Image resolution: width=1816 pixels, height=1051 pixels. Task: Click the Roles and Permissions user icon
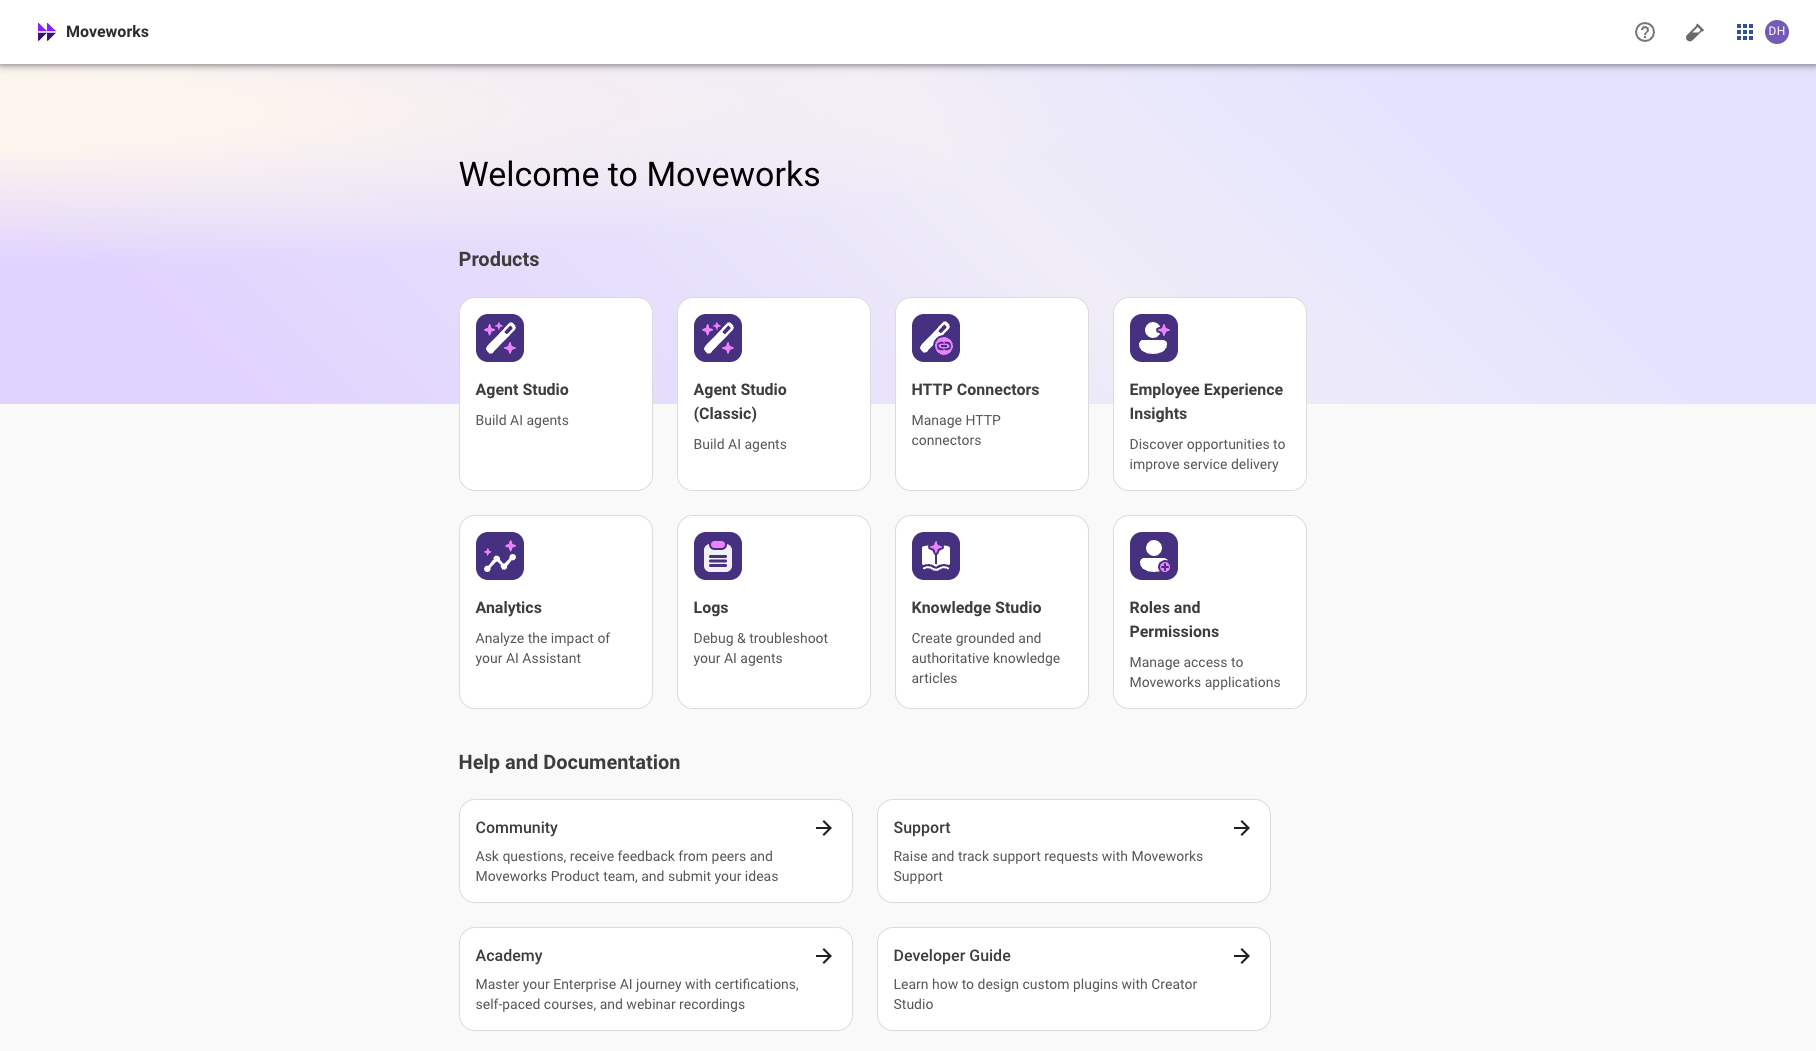[1154, 556]
